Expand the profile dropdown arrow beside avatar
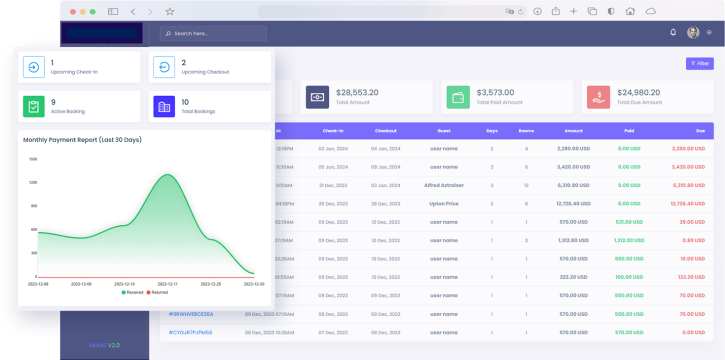 [709, 33]
